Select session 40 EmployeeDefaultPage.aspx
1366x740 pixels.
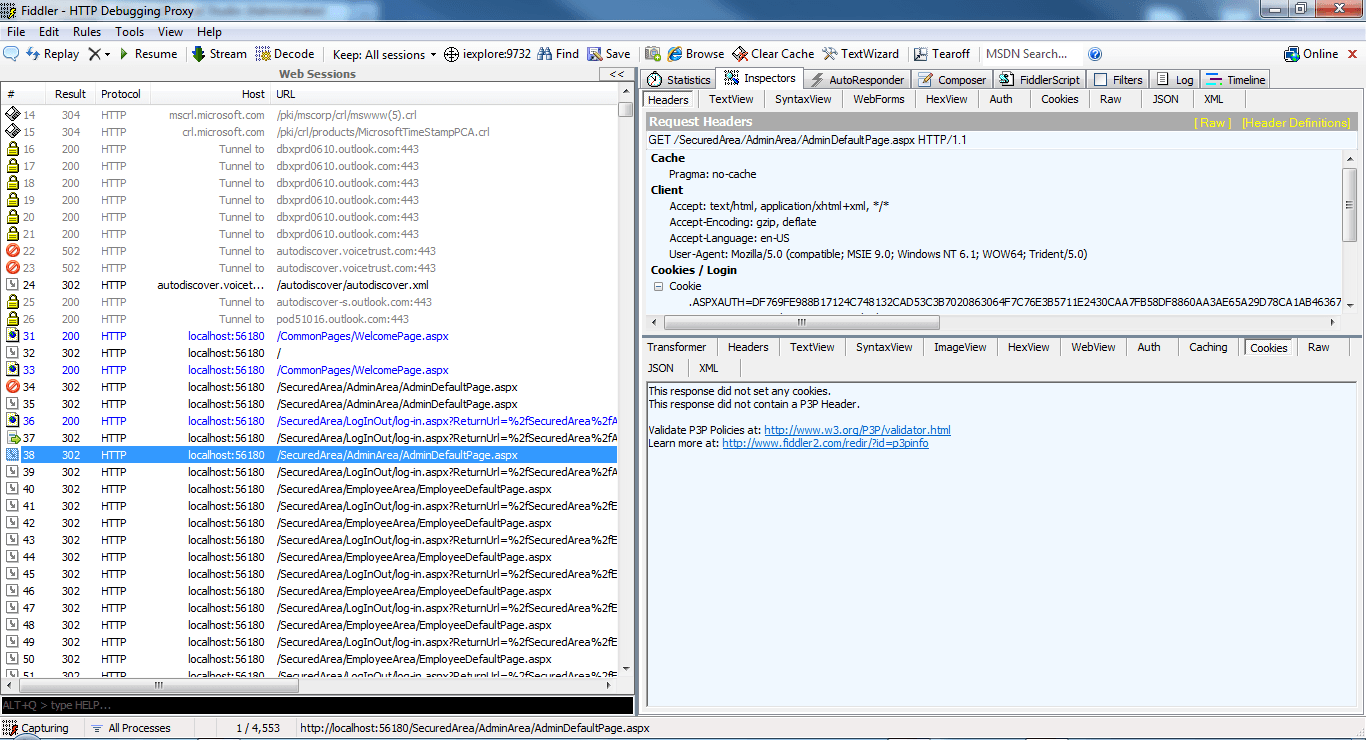[309, 489]
